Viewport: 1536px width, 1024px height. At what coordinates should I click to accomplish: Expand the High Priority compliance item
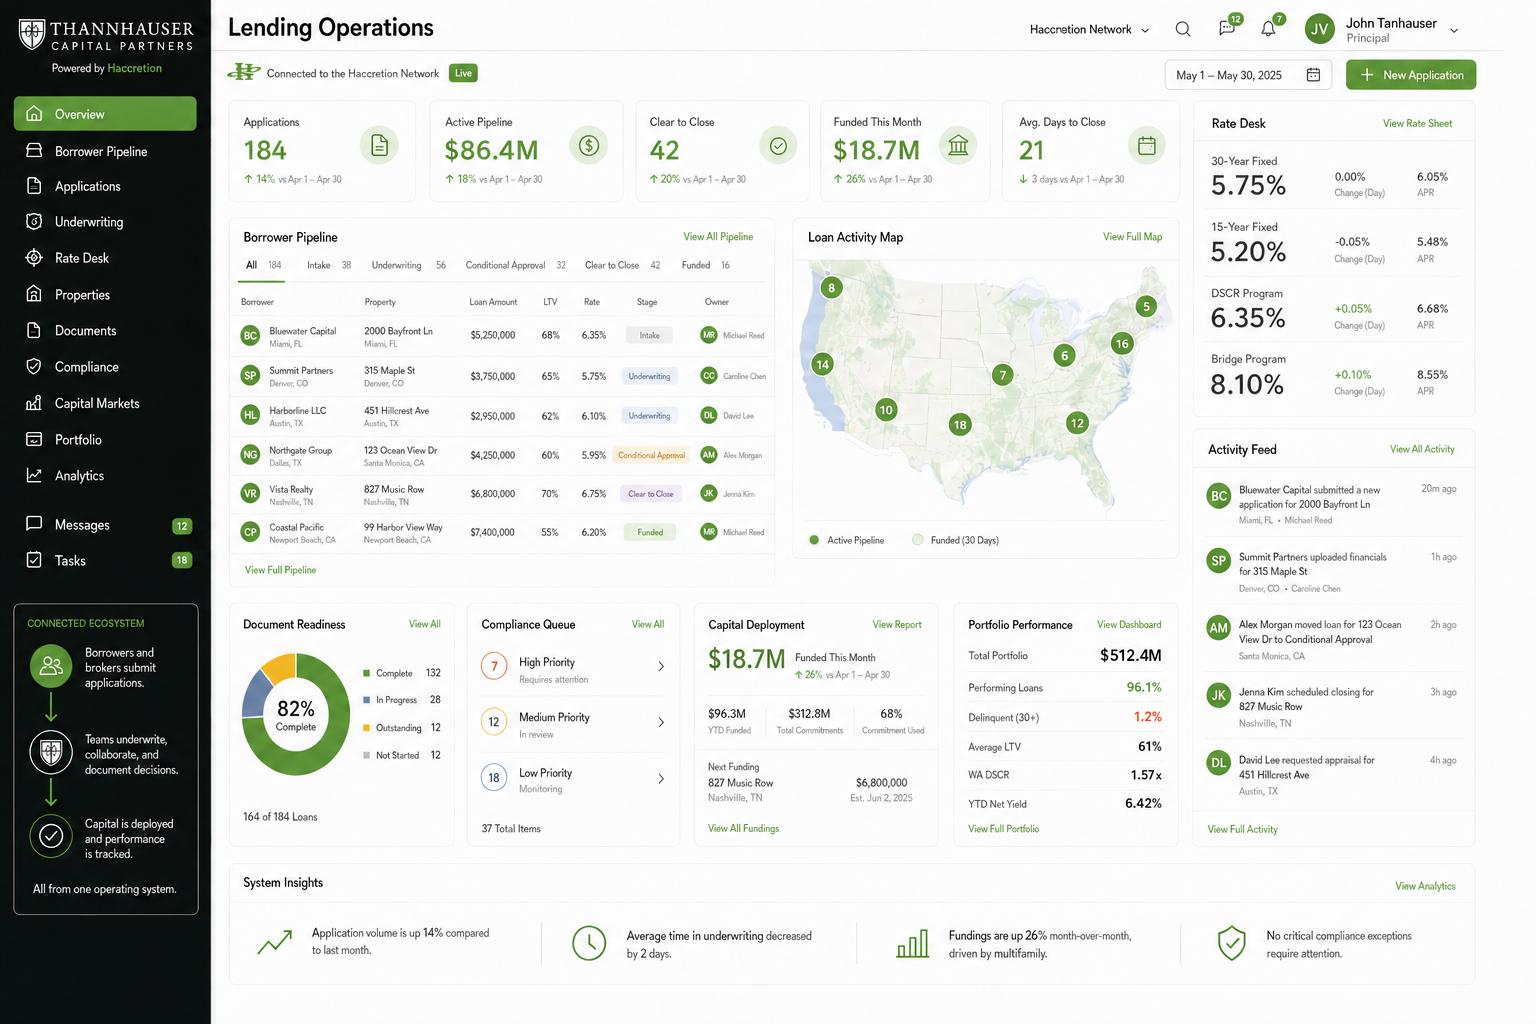[575, 667]
